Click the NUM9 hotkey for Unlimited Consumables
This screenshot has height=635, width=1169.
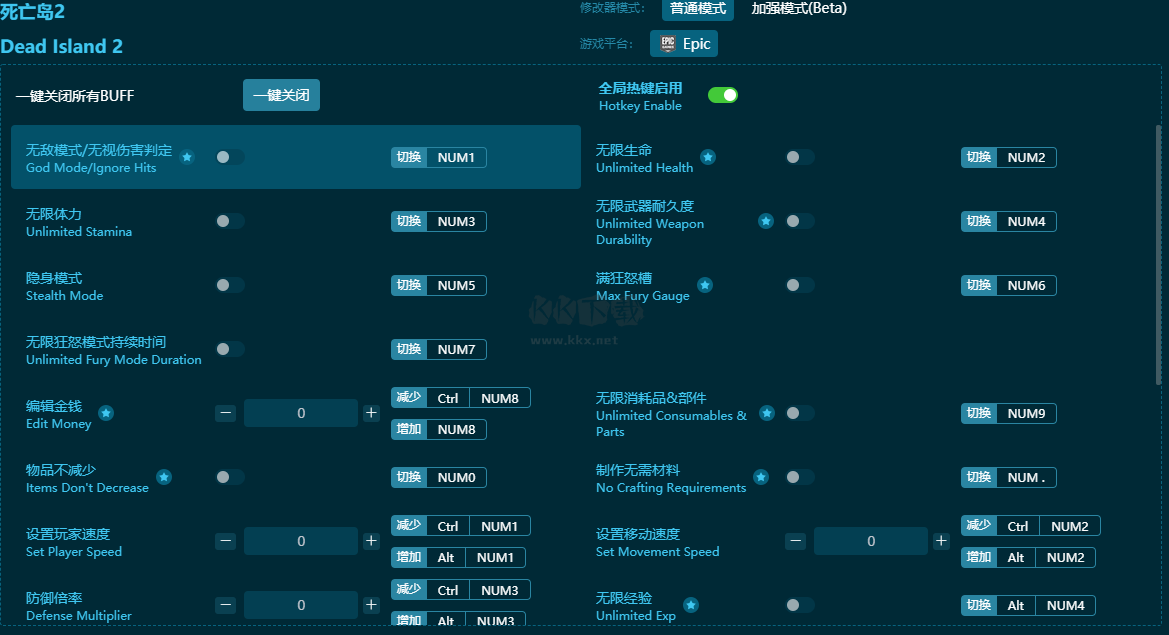tap(1008, 414)
